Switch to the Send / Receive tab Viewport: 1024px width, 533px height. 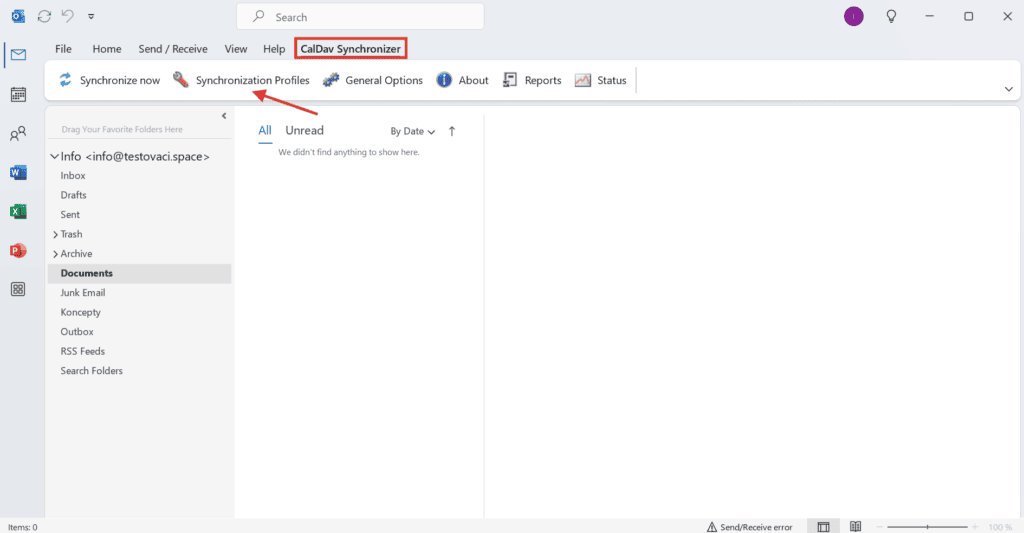coord(173,49)
